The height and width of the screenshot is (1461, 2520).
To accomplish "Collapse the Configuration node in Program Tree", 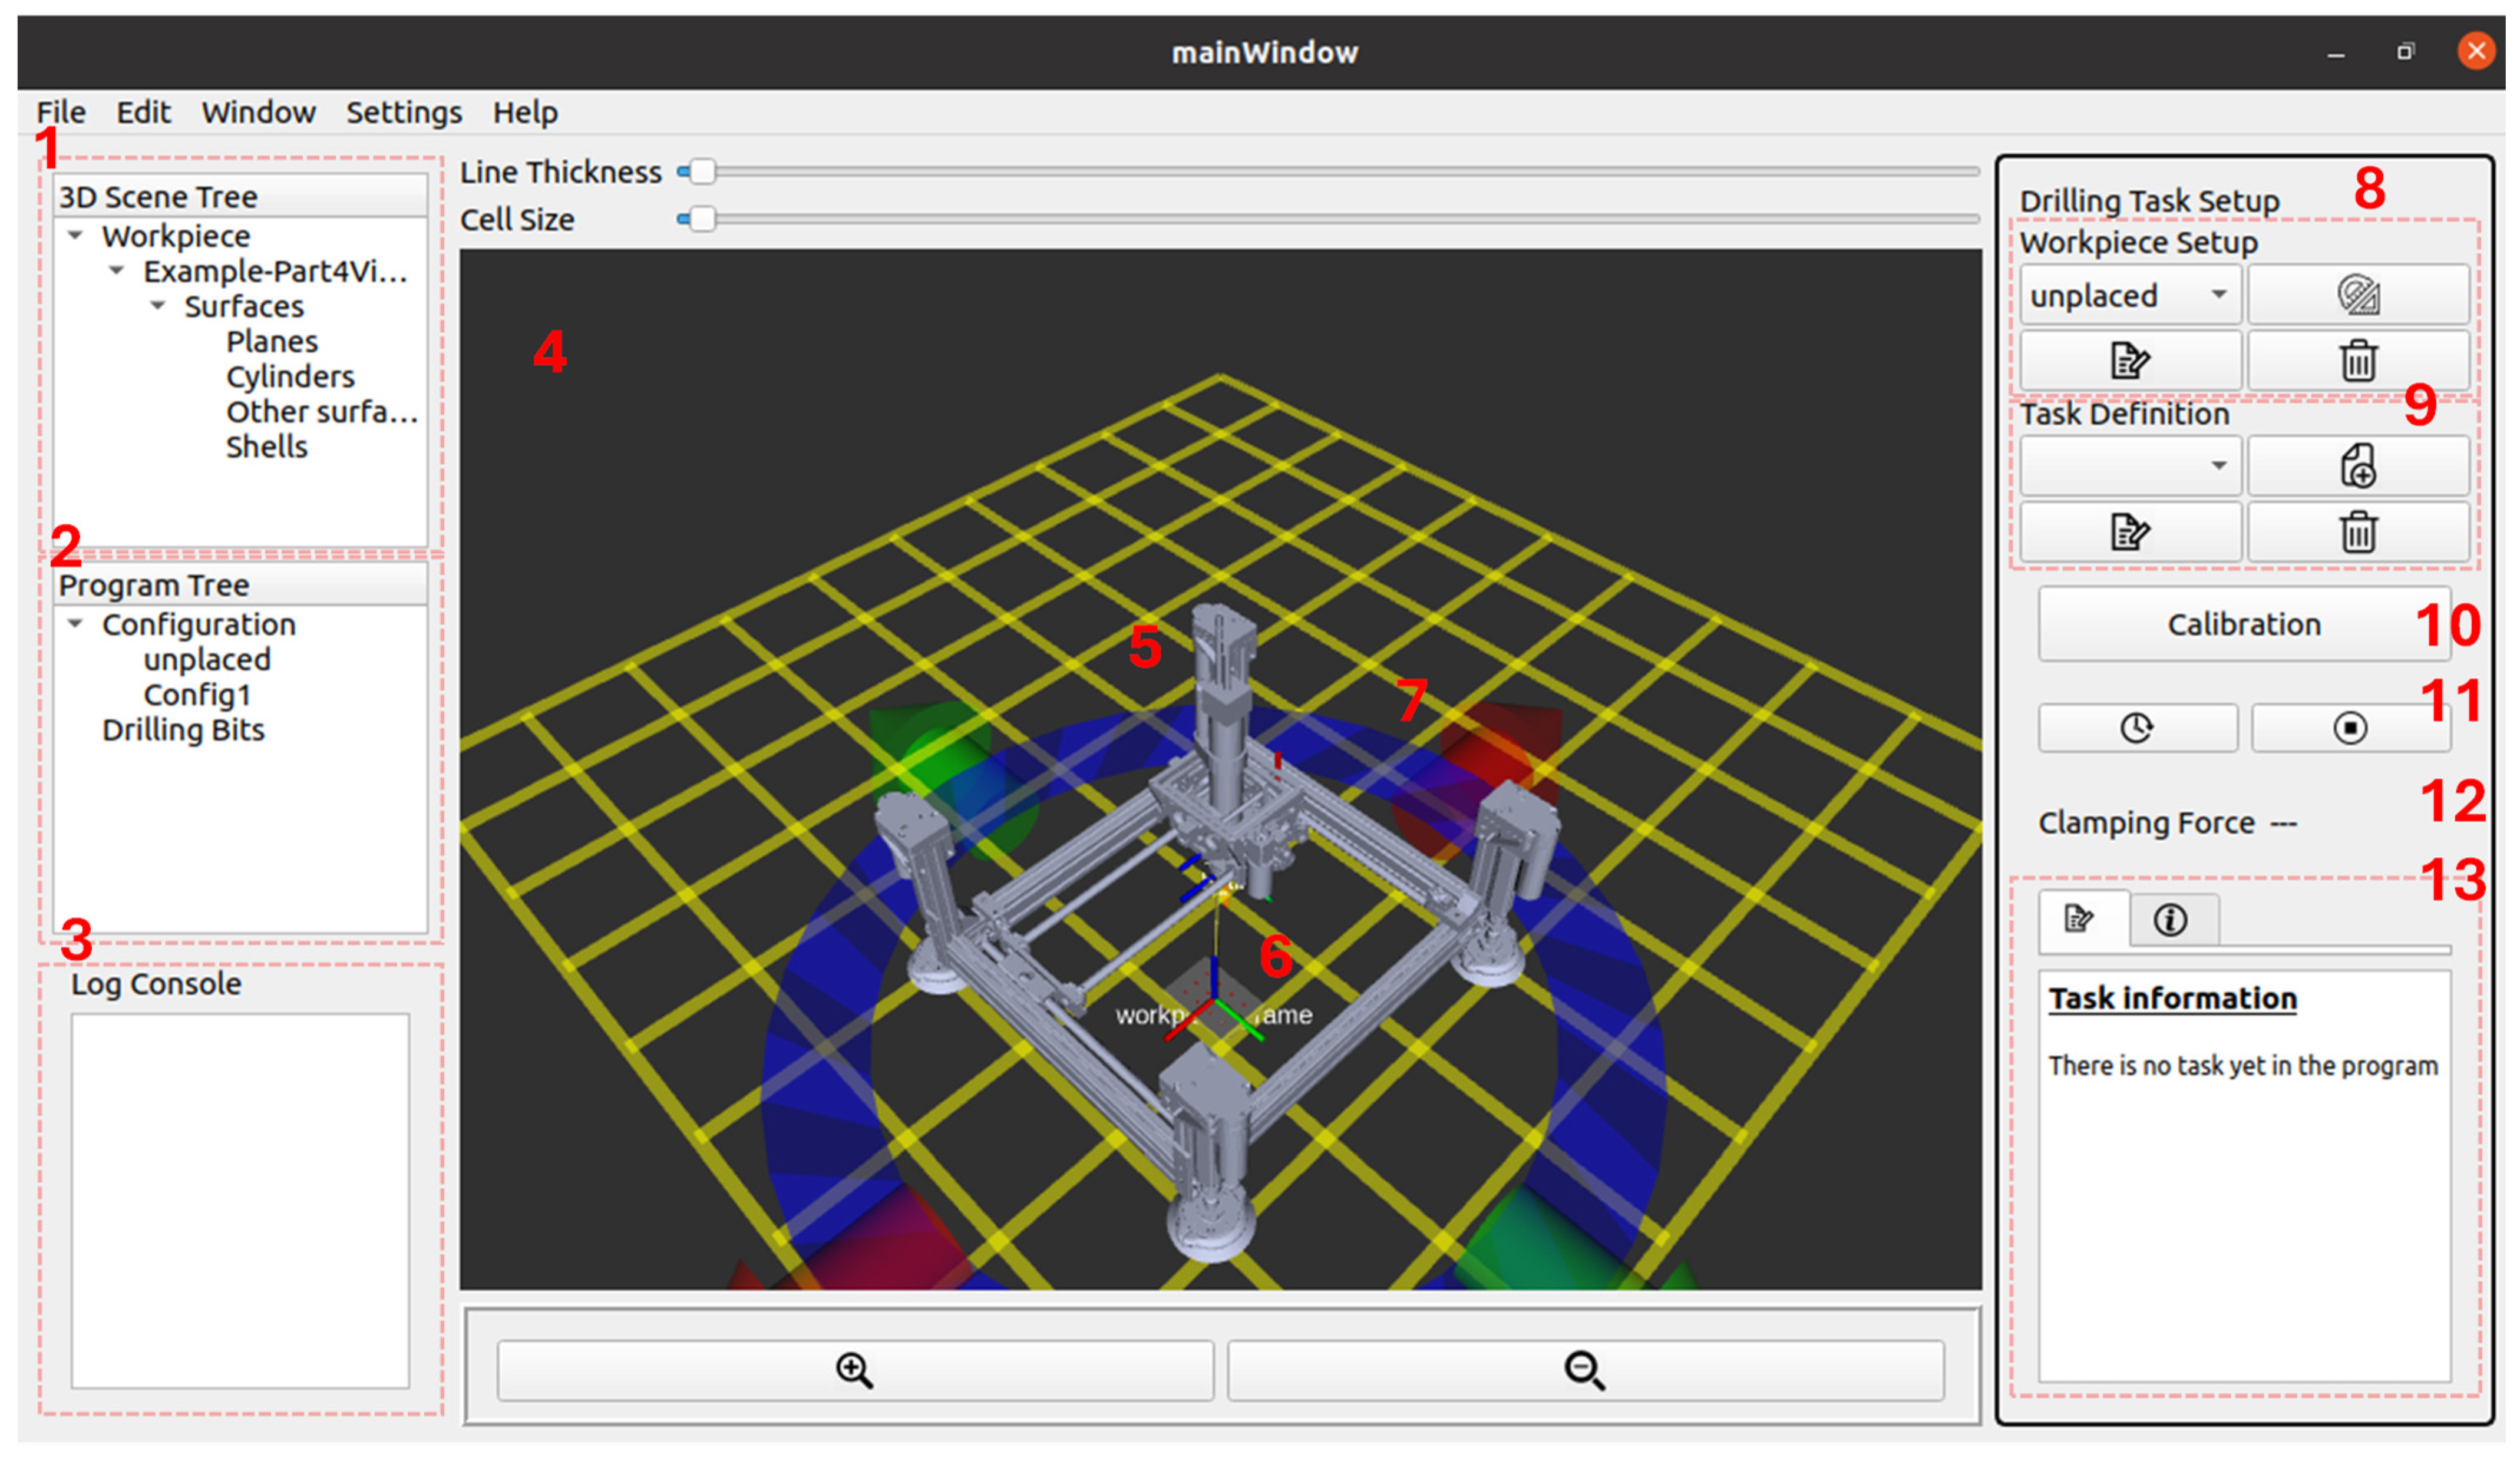I will 75,624.
